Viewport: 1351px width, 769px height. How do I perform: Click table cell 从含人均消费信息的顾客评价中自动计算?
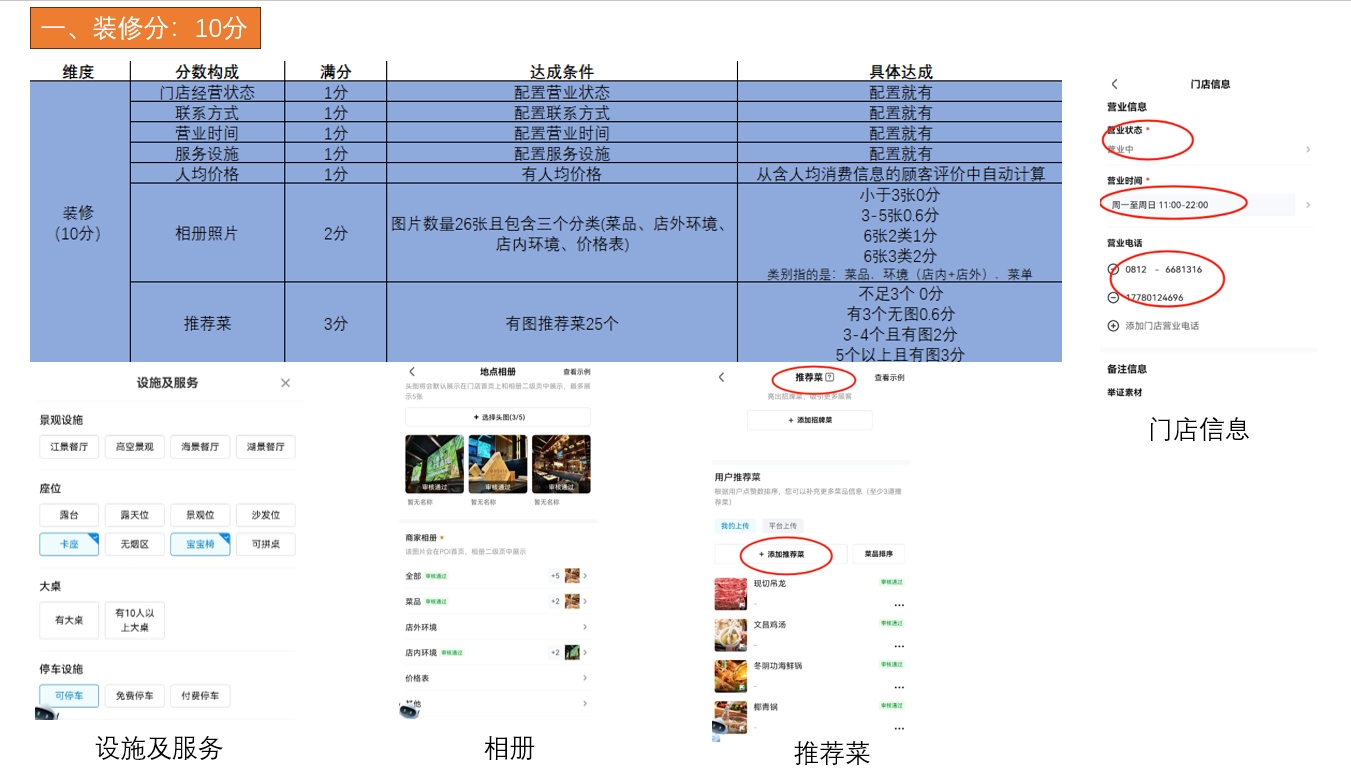tap(901, 174)
